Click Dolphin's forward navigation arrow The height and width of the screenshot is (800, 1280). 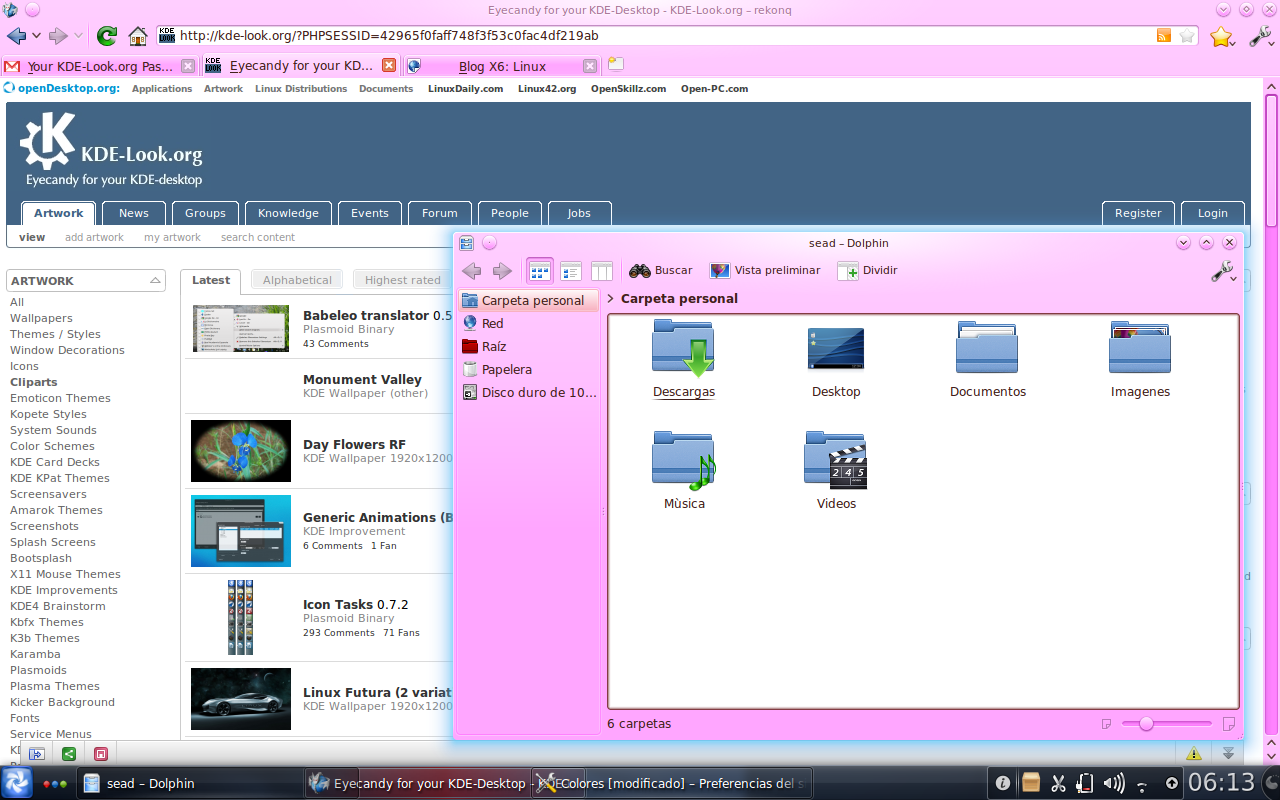click(x=502, y=271)
